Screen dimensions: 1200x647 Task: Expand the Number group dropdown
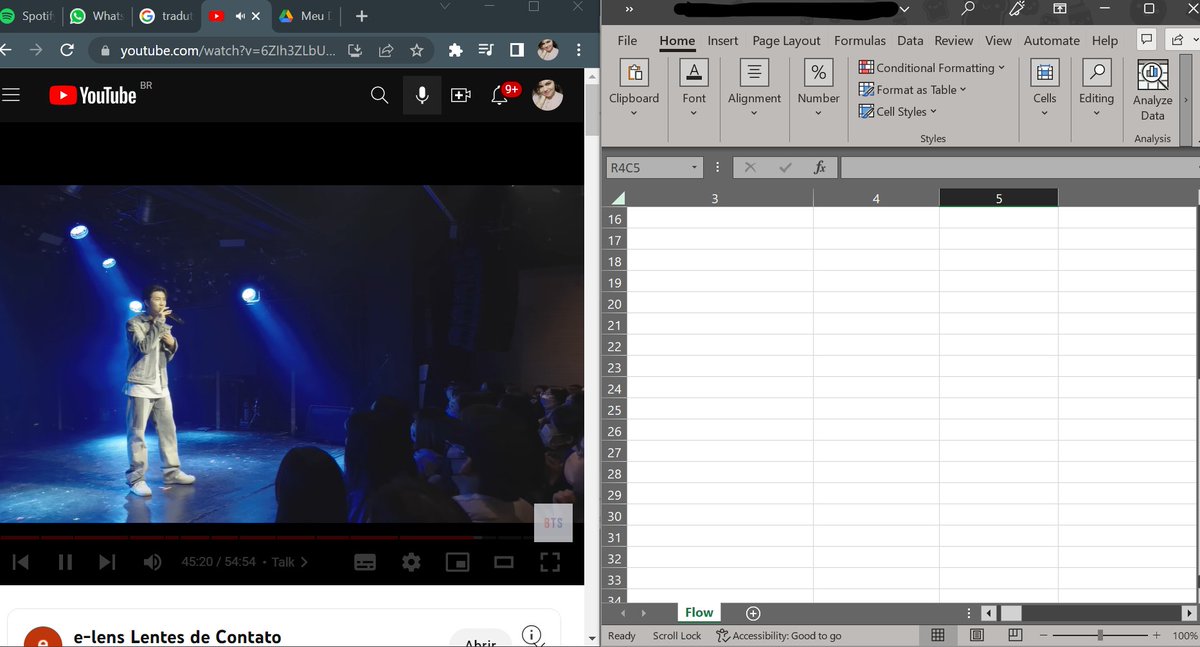pos(818,113)
